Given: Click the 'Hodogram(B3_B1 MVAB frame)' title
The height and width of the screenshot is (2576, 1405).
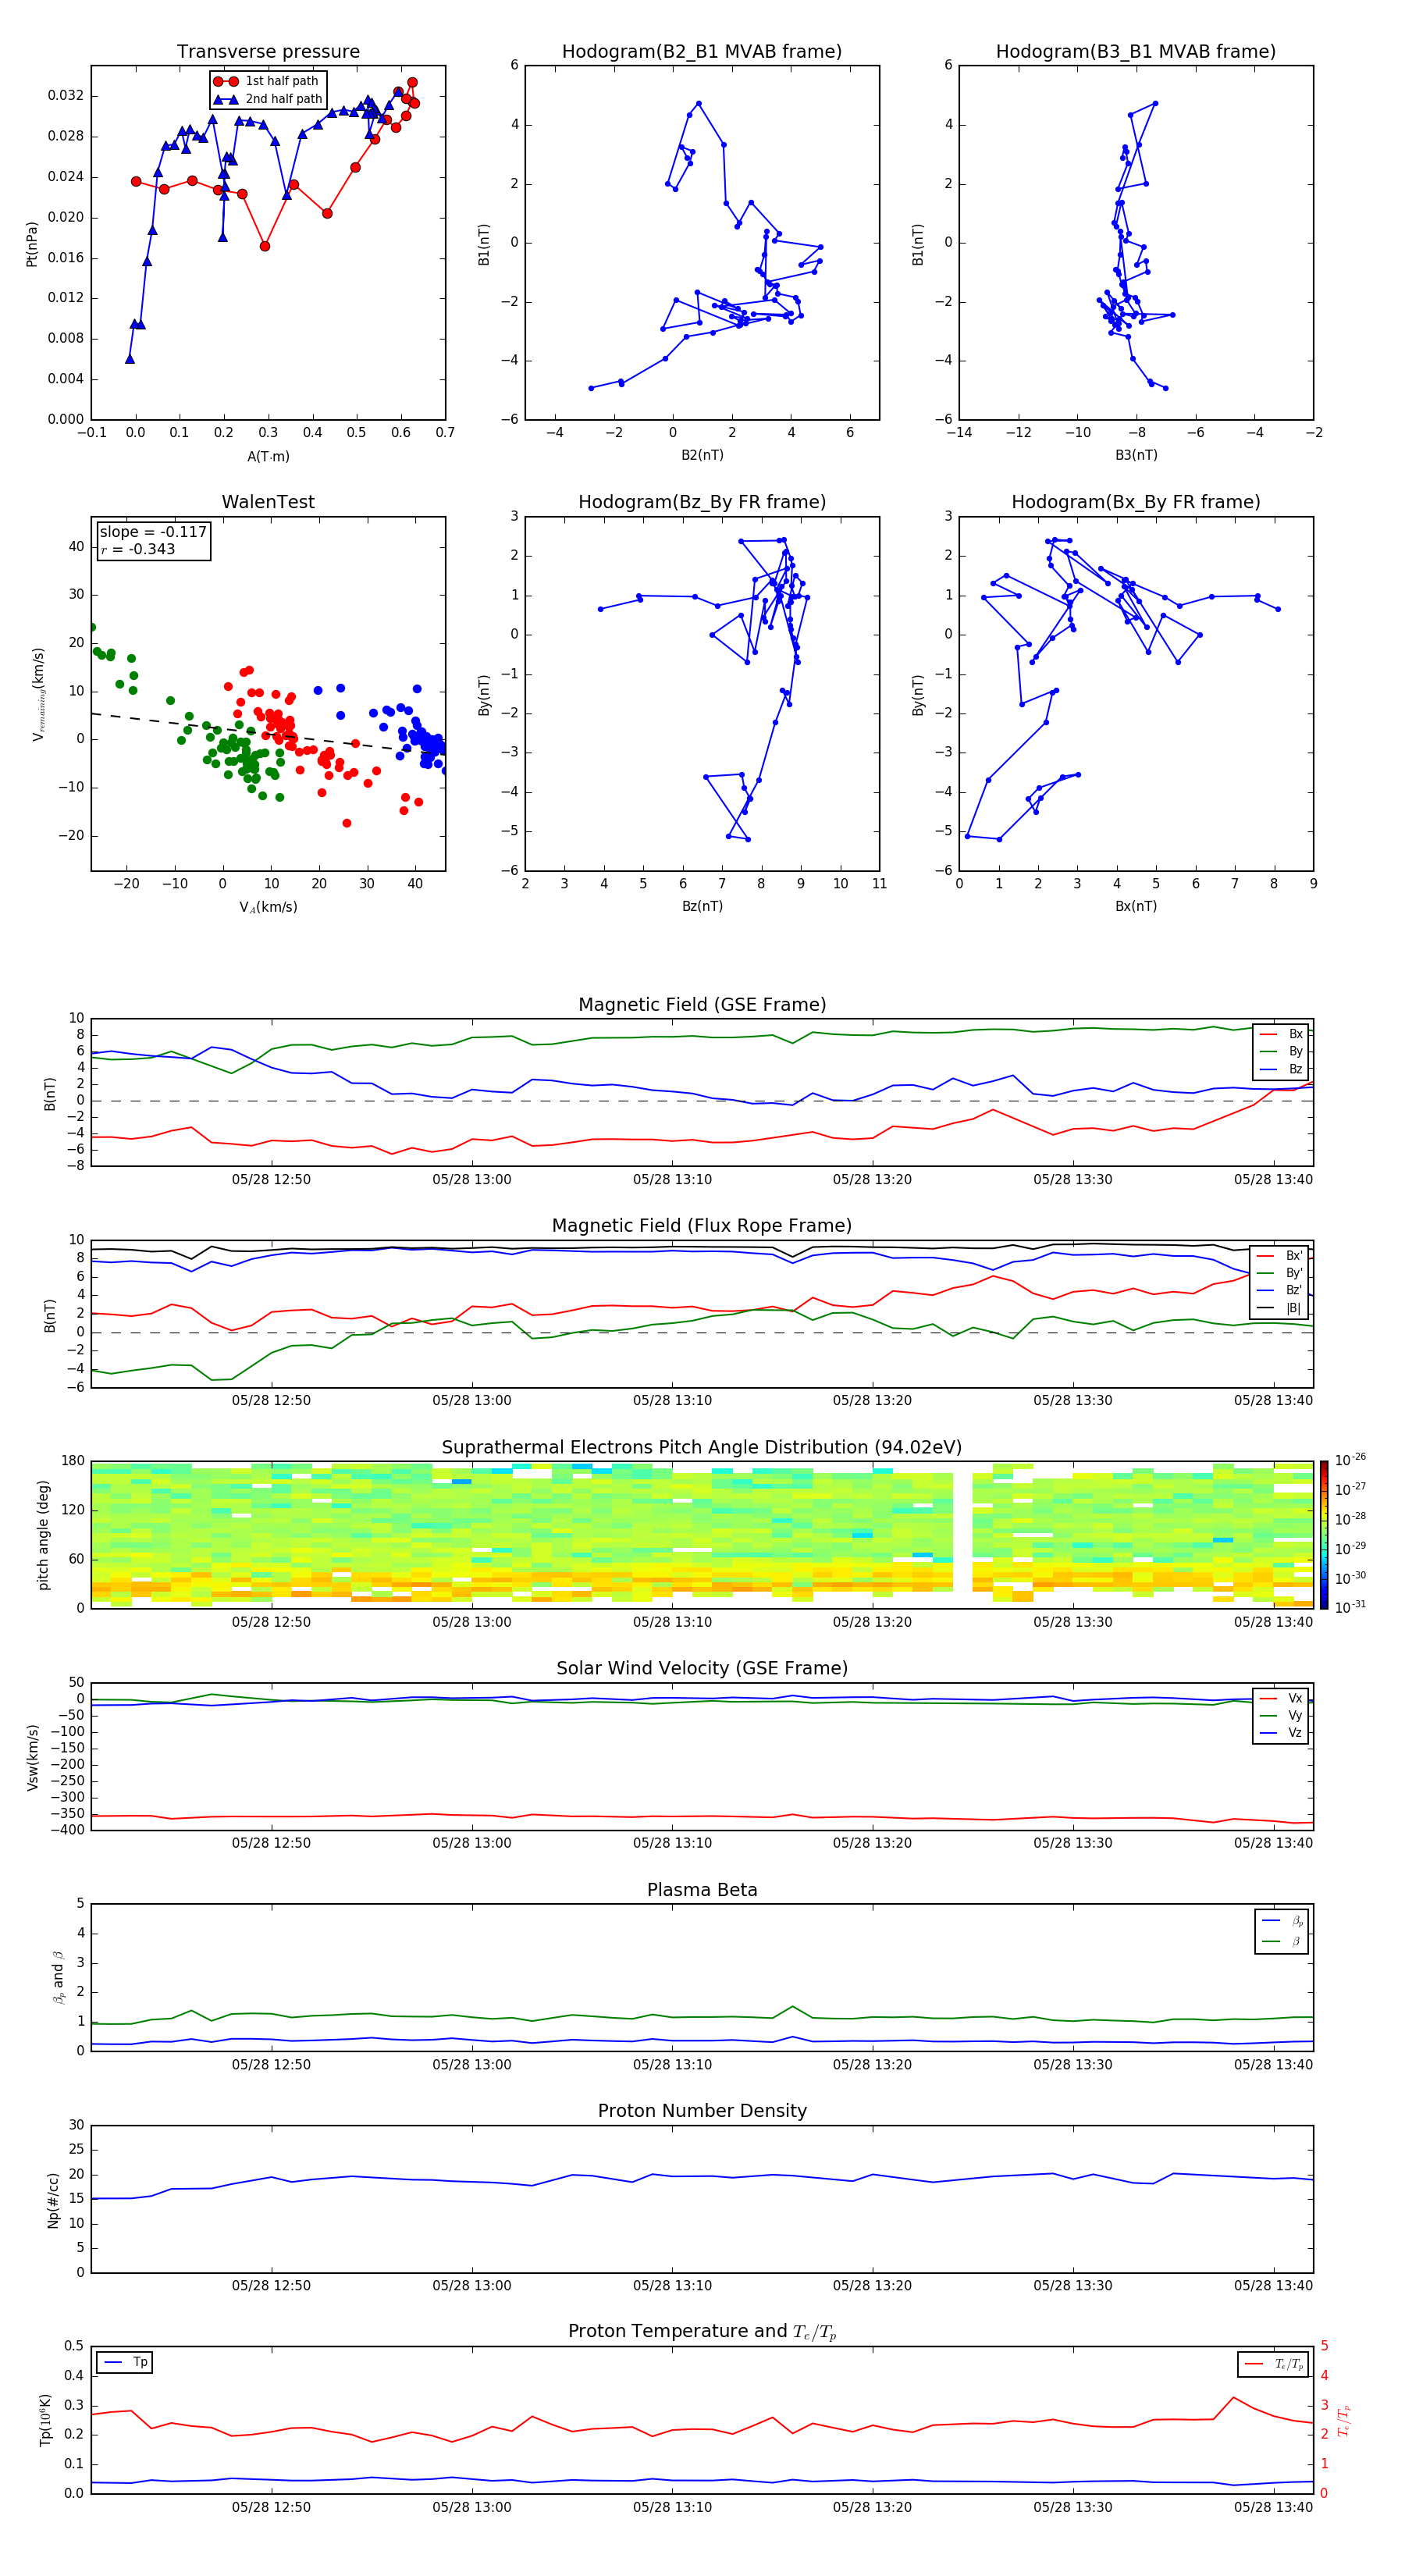Looking at the screenshot, I should point(1136,52).
